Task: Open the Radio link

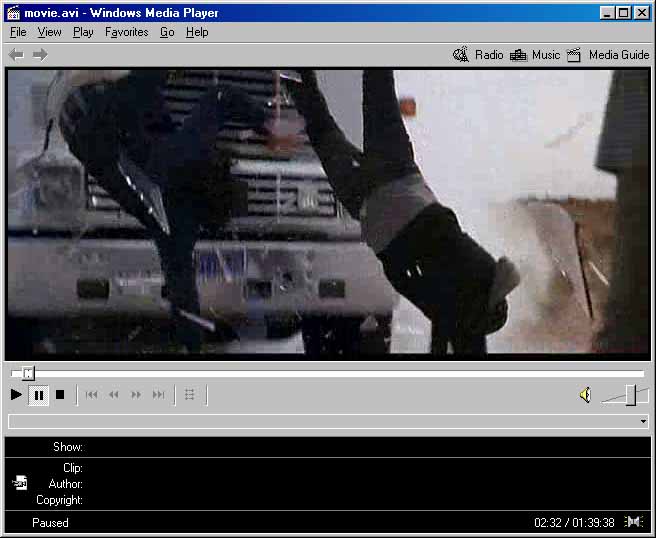Action: (x=489, y=55)
